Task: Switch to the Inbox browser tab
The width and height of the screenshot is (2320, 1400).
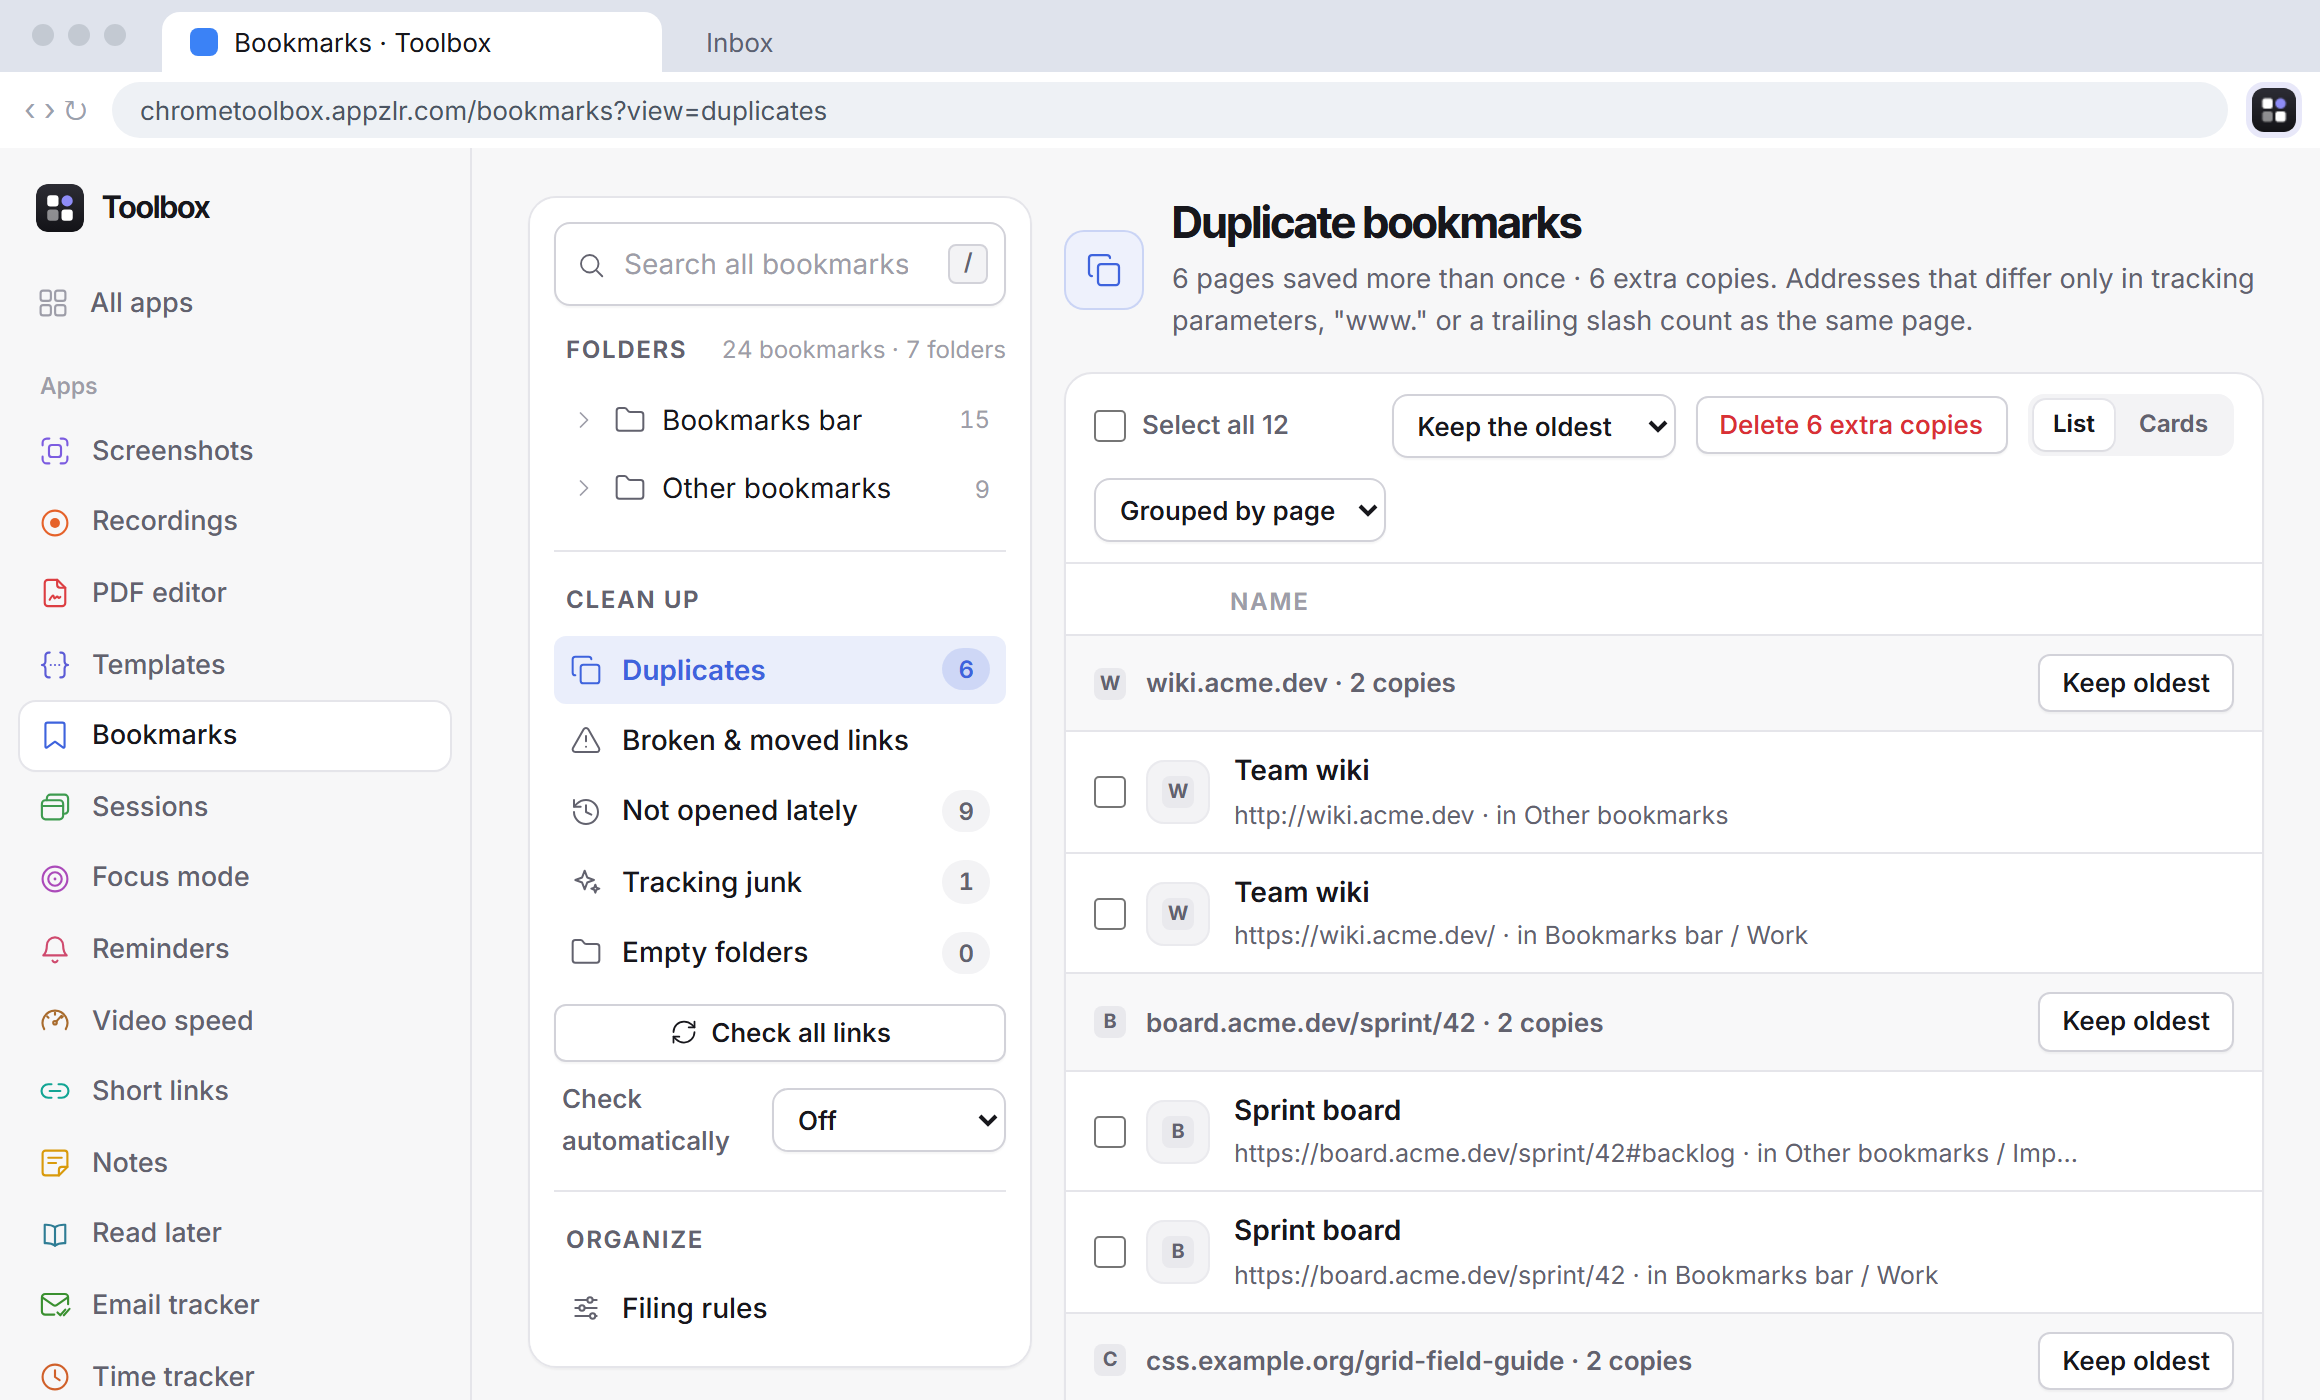Action: click(x=739, y=43)
